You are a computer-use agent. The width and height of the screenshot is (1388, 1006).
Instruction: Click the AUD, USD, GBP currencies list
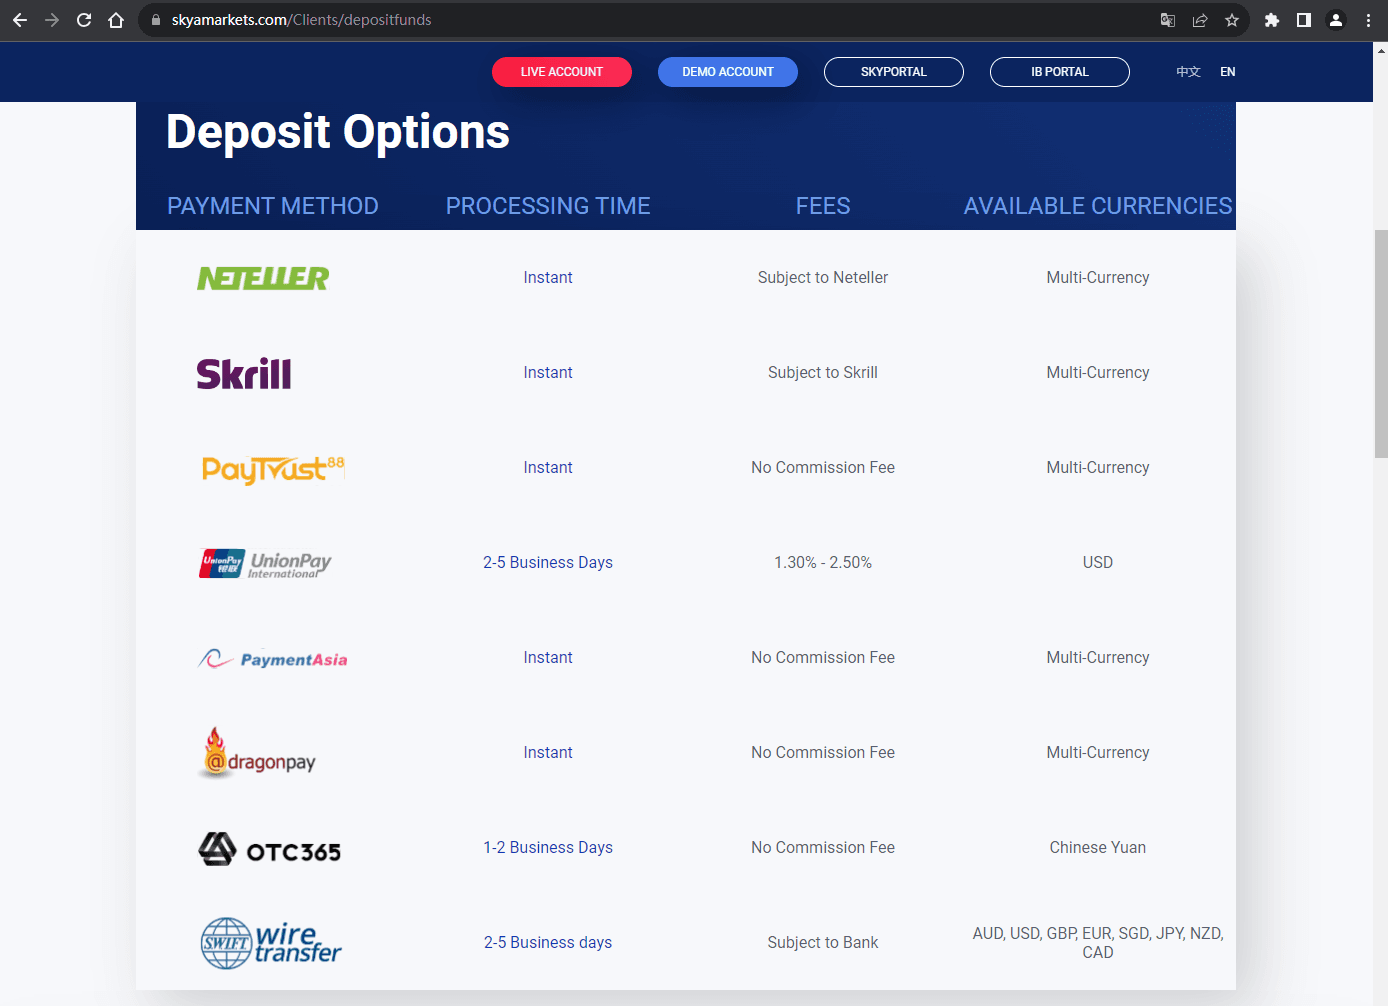pyautogui.click(x=1098, y=943)
